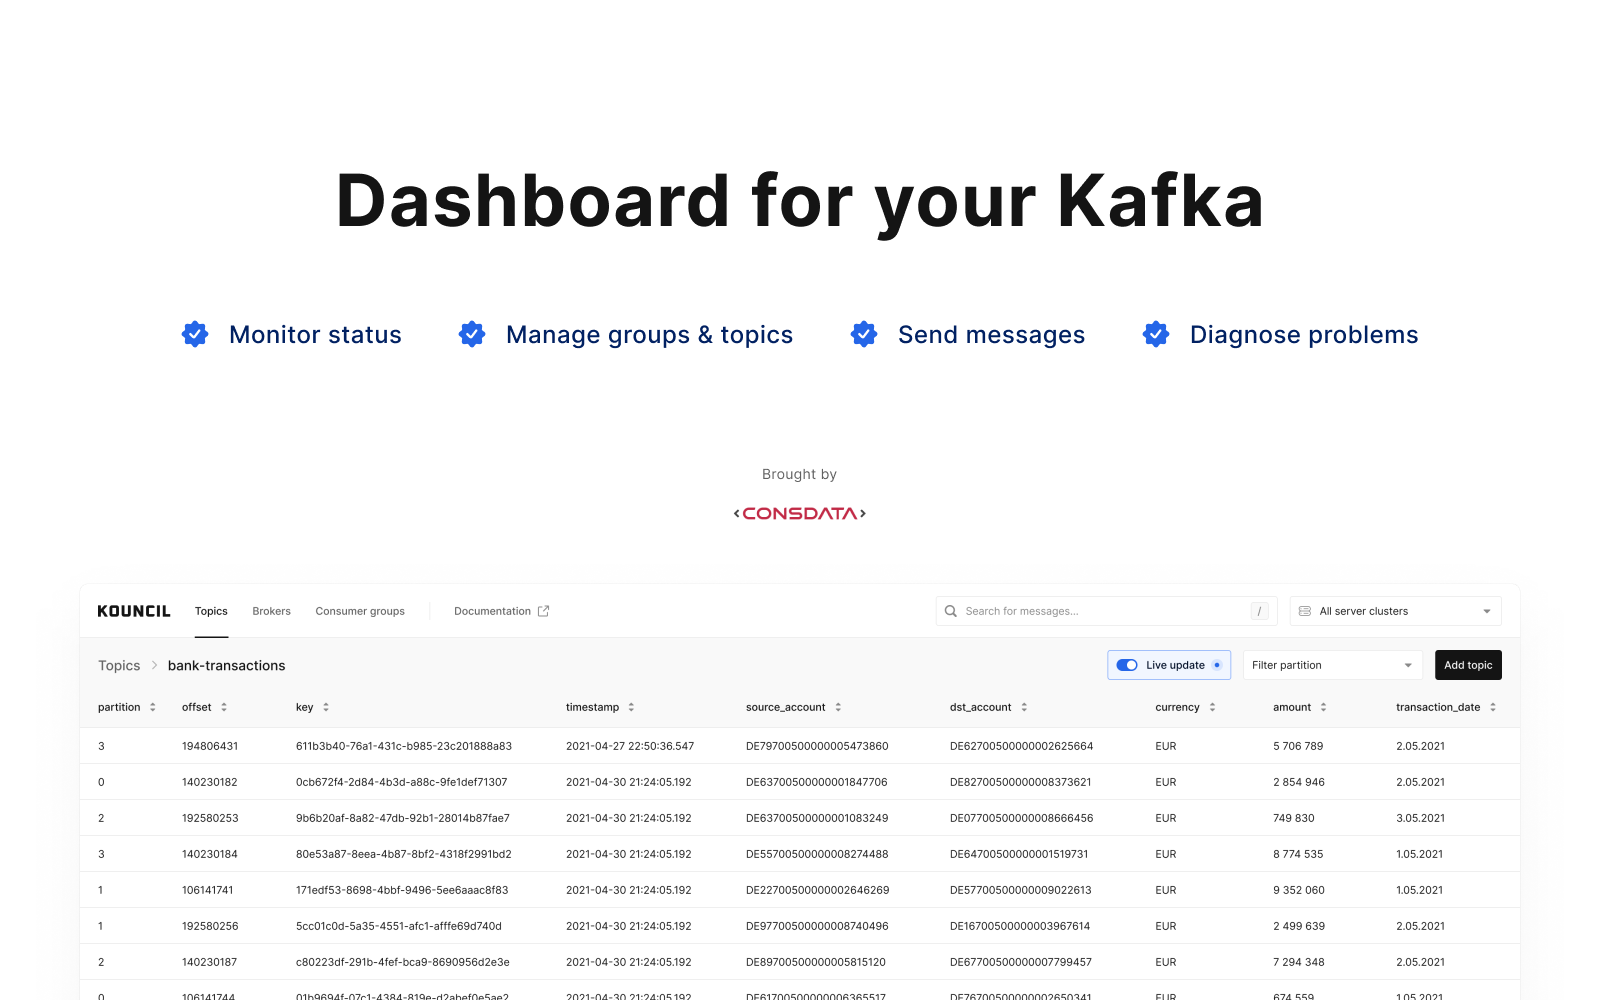Click amount 749 830
The width and height of the screenshot is (1600, 1000).
pos(1294,818)
